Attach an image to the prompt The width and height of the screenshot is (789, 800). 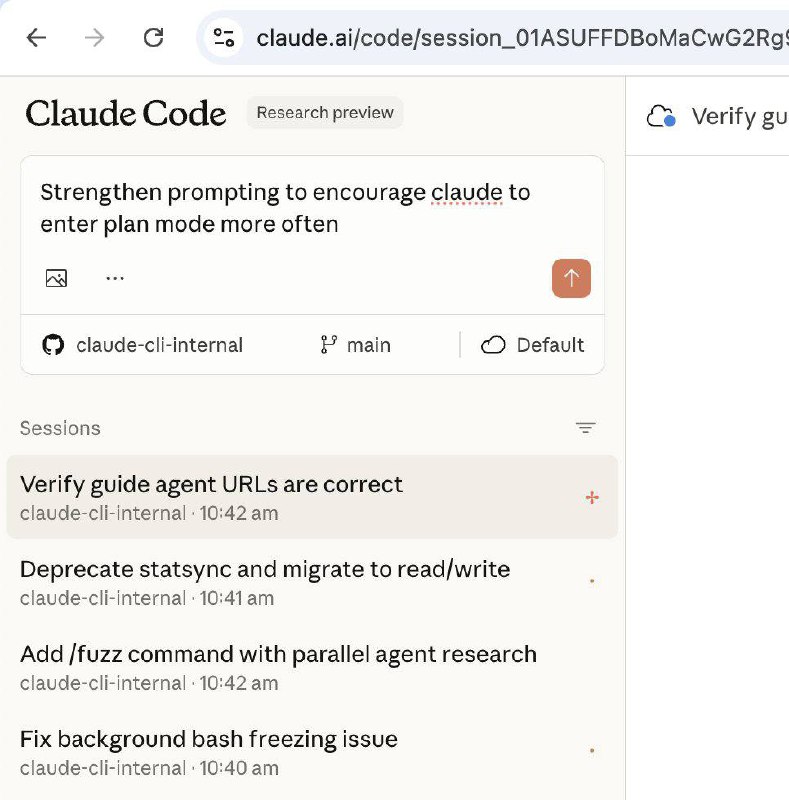coord(56,278)
